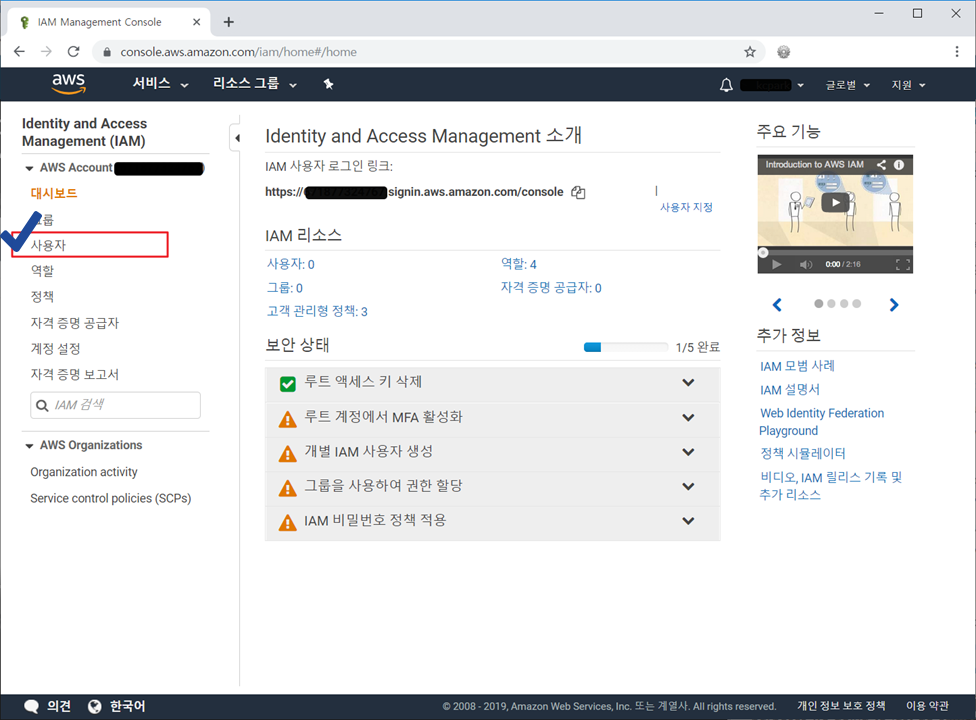This screenshot has height=720, width=976.
Task: Collapse the AWS Organizations section
Action: click(x=29, y=446)
